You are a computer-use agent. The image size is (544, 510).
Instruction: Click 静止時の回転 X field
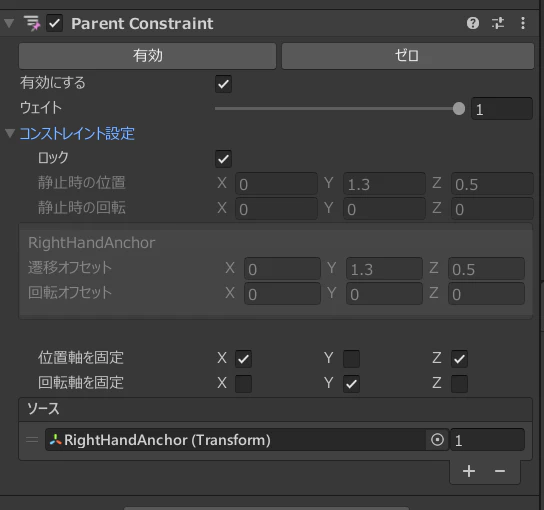click(276, 209)
